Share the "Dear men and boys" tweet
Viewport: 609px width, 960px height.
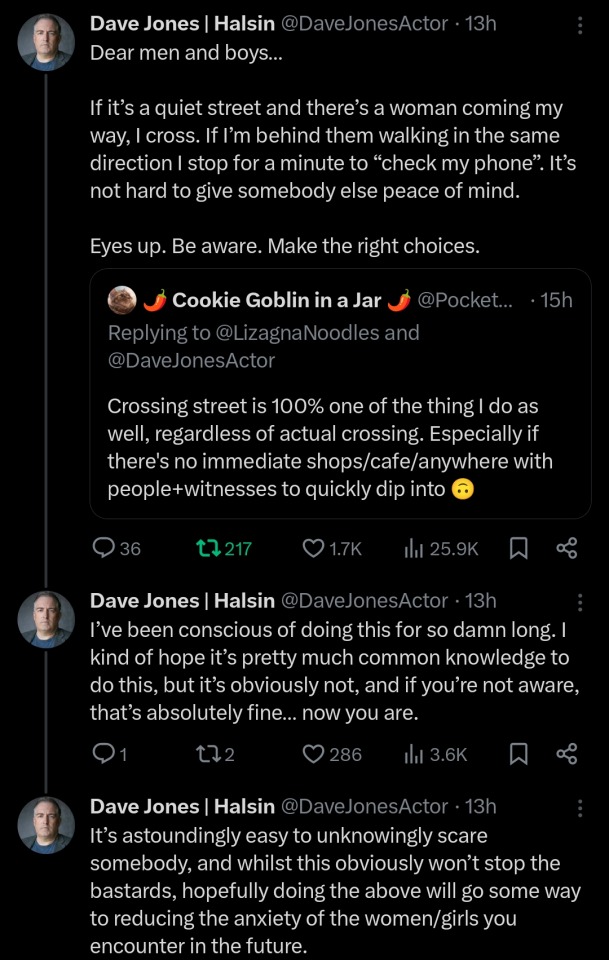(x=566, y=548)
